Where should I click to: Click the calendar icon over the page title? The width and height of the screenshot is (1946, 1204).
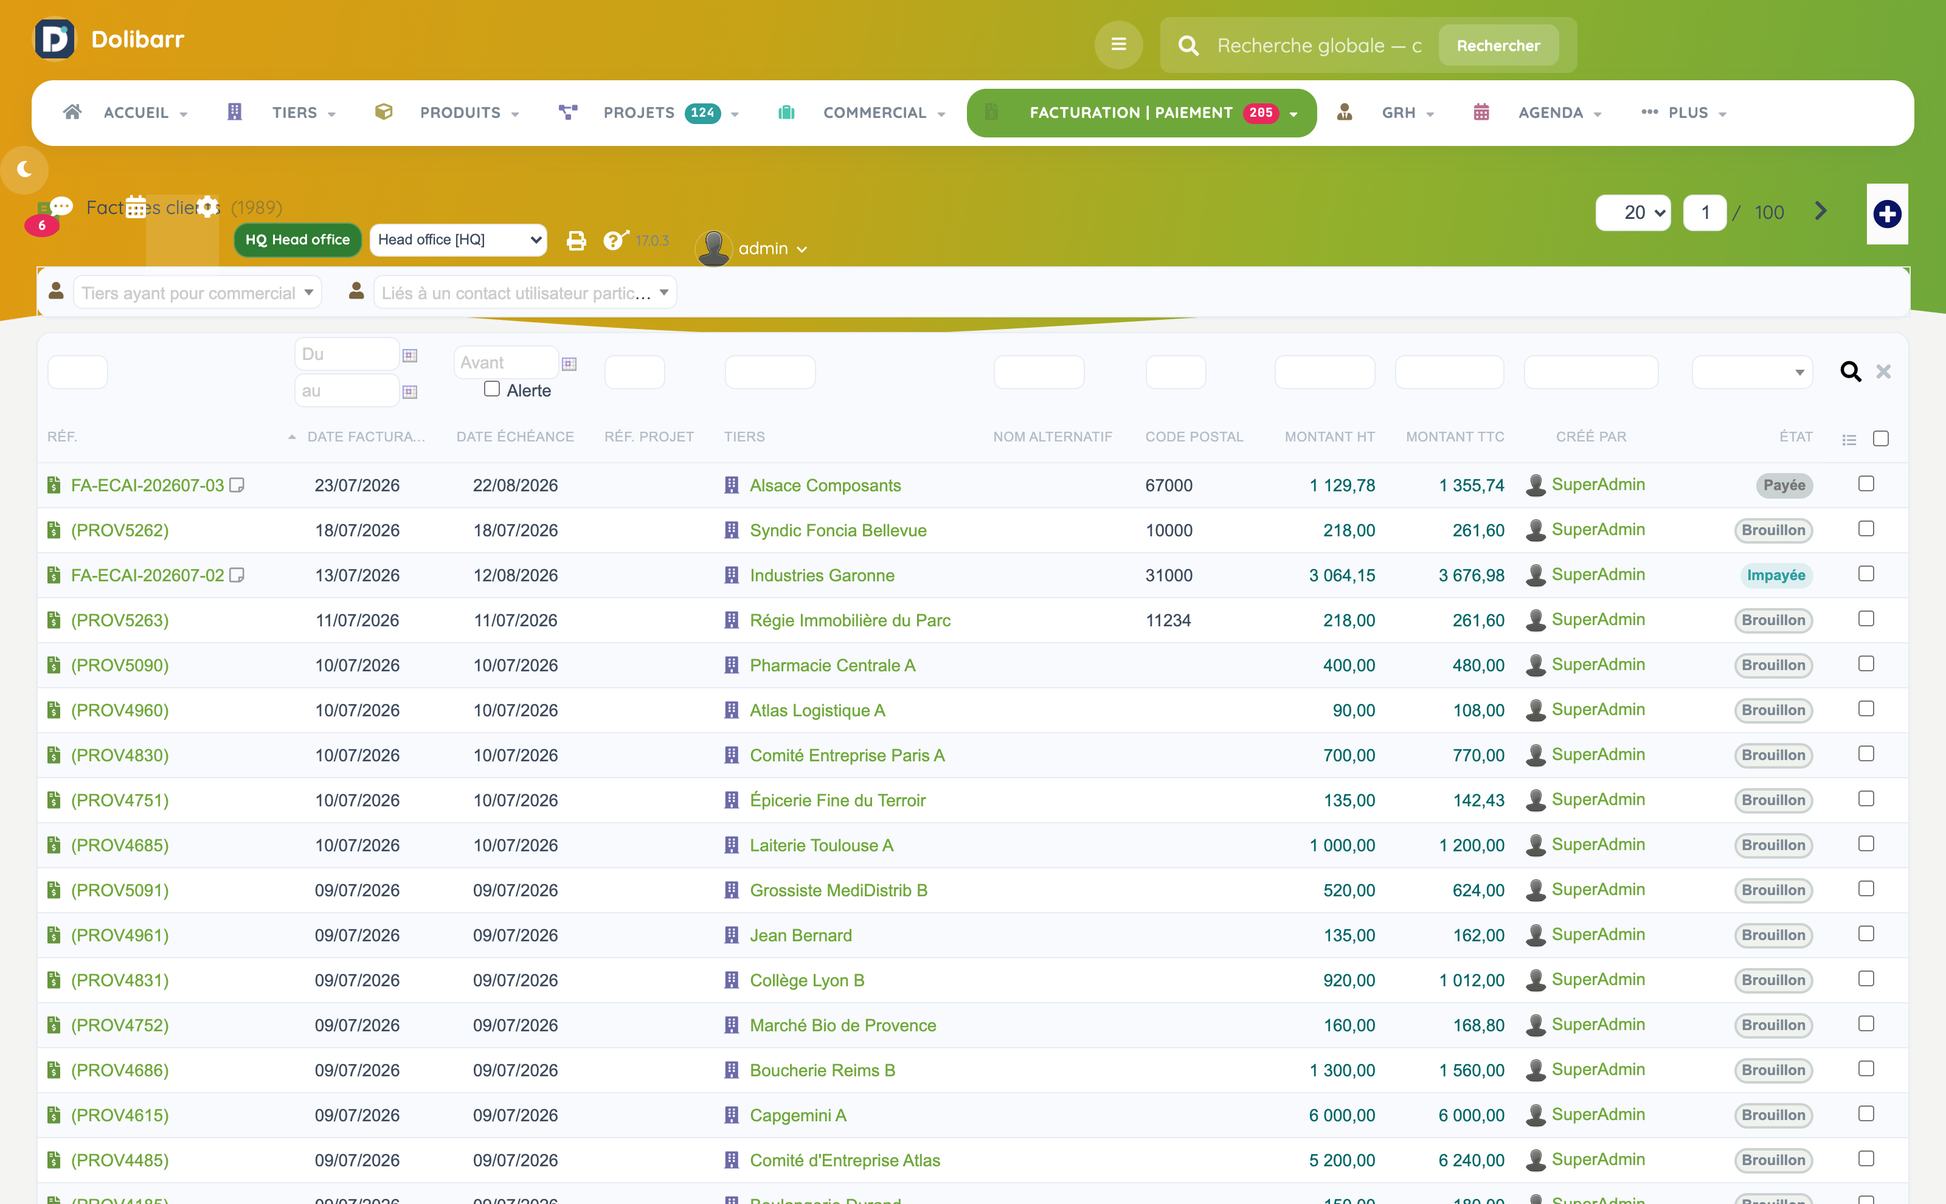click(136, 207)
